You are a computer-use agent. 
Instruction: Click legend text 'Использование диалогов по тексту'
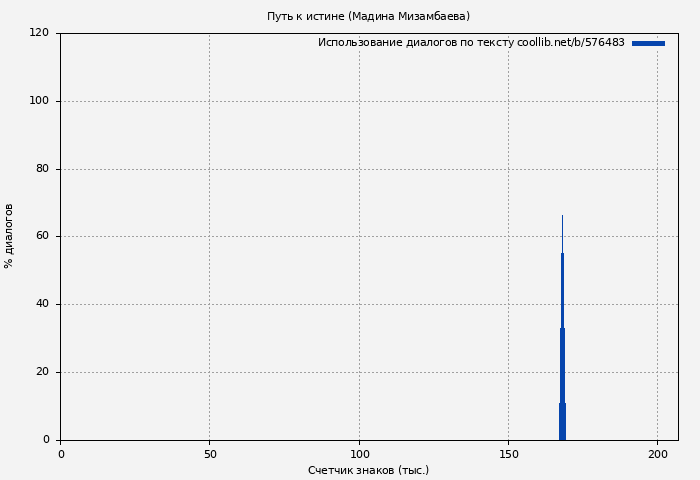pyautogui.click(x=416, y=43)
